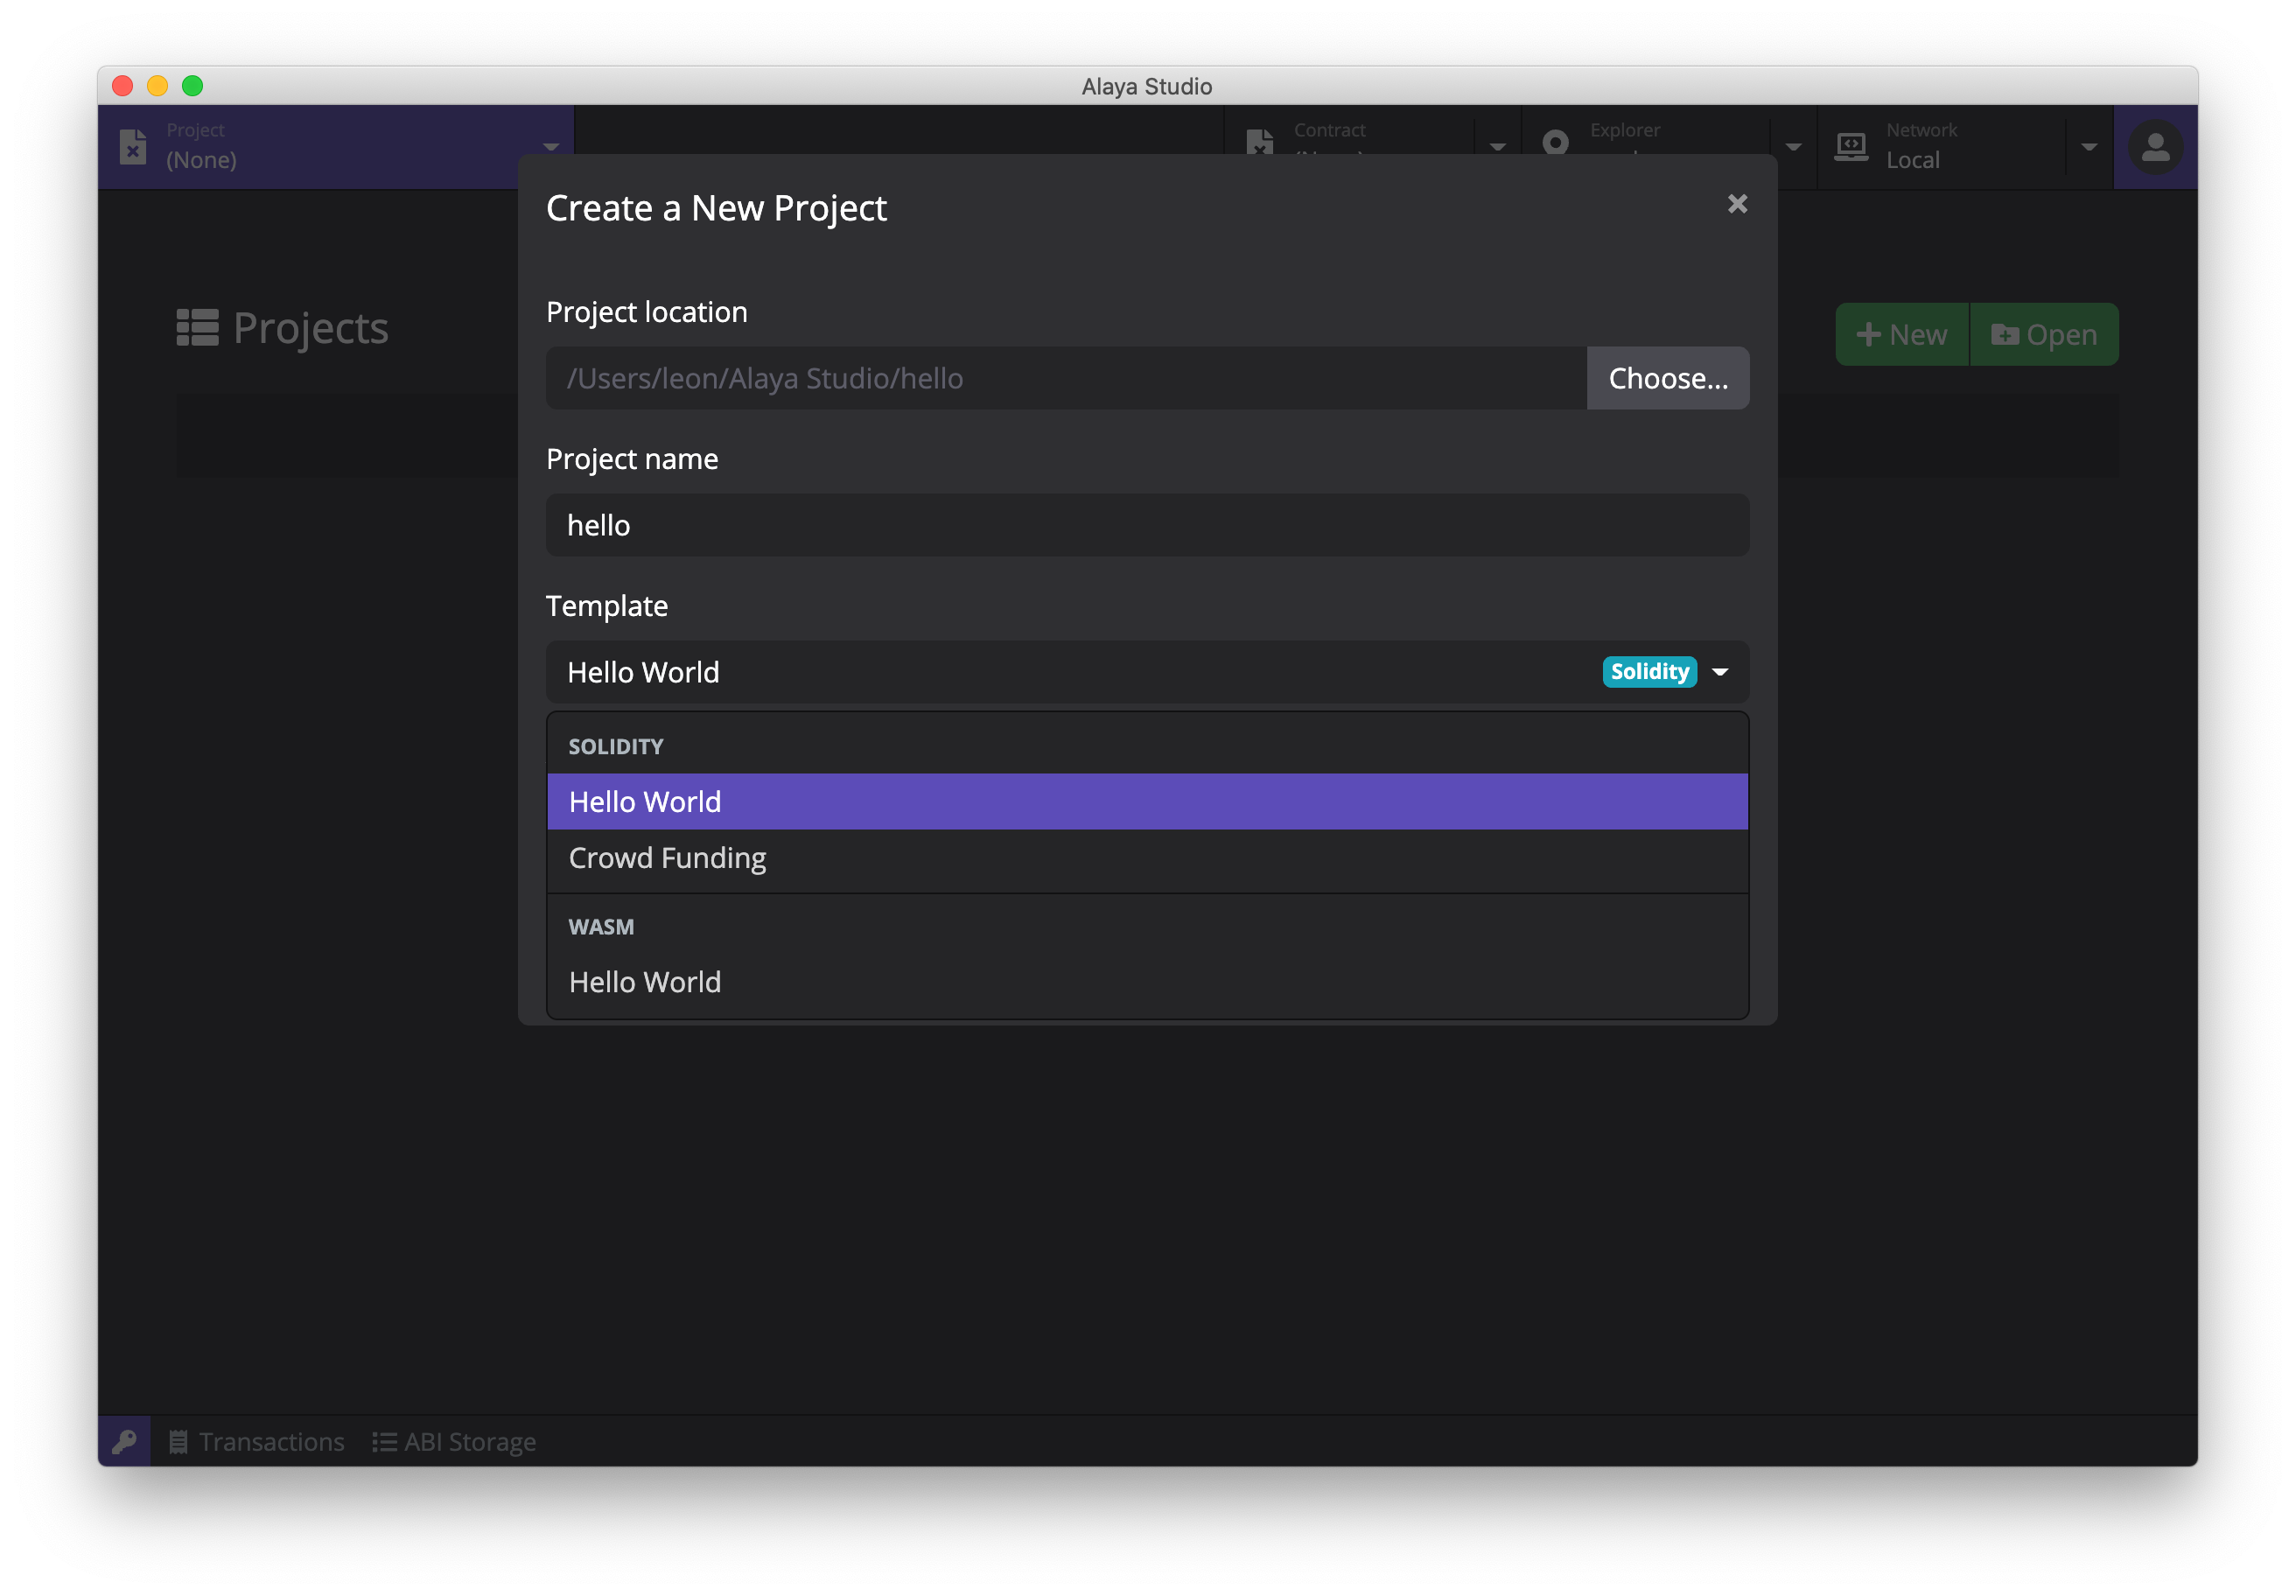The image size is (2296, 1596).
Task: Open the ABI Storage panel
Action: (455, 1441)
